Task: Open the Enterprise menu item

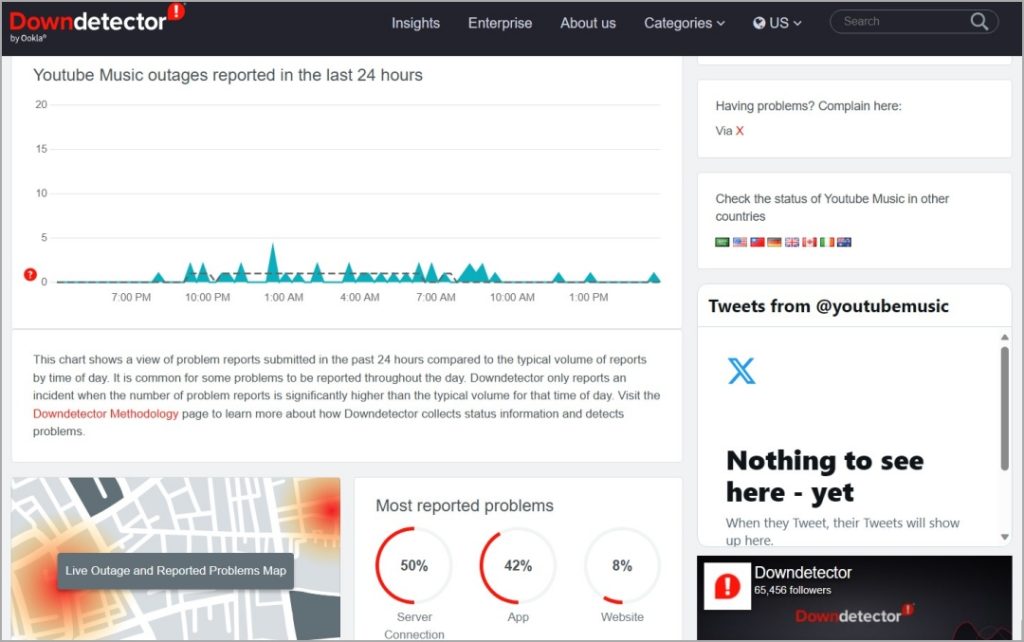Action: click(500, 24)
